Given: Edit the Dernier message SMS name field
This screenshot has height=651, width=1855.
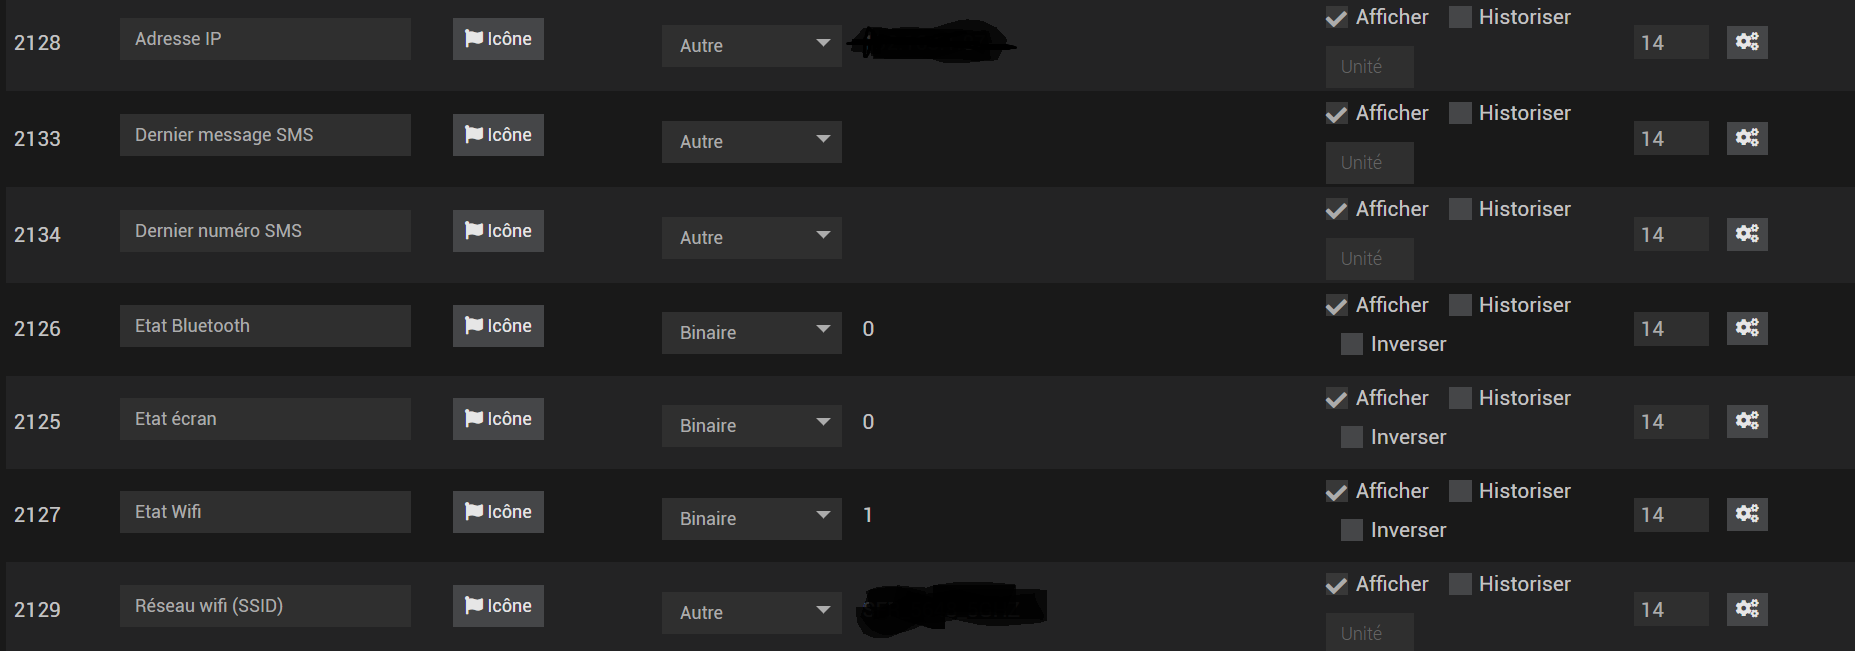Looking at the screenshot, I should [x=265, y=135].
